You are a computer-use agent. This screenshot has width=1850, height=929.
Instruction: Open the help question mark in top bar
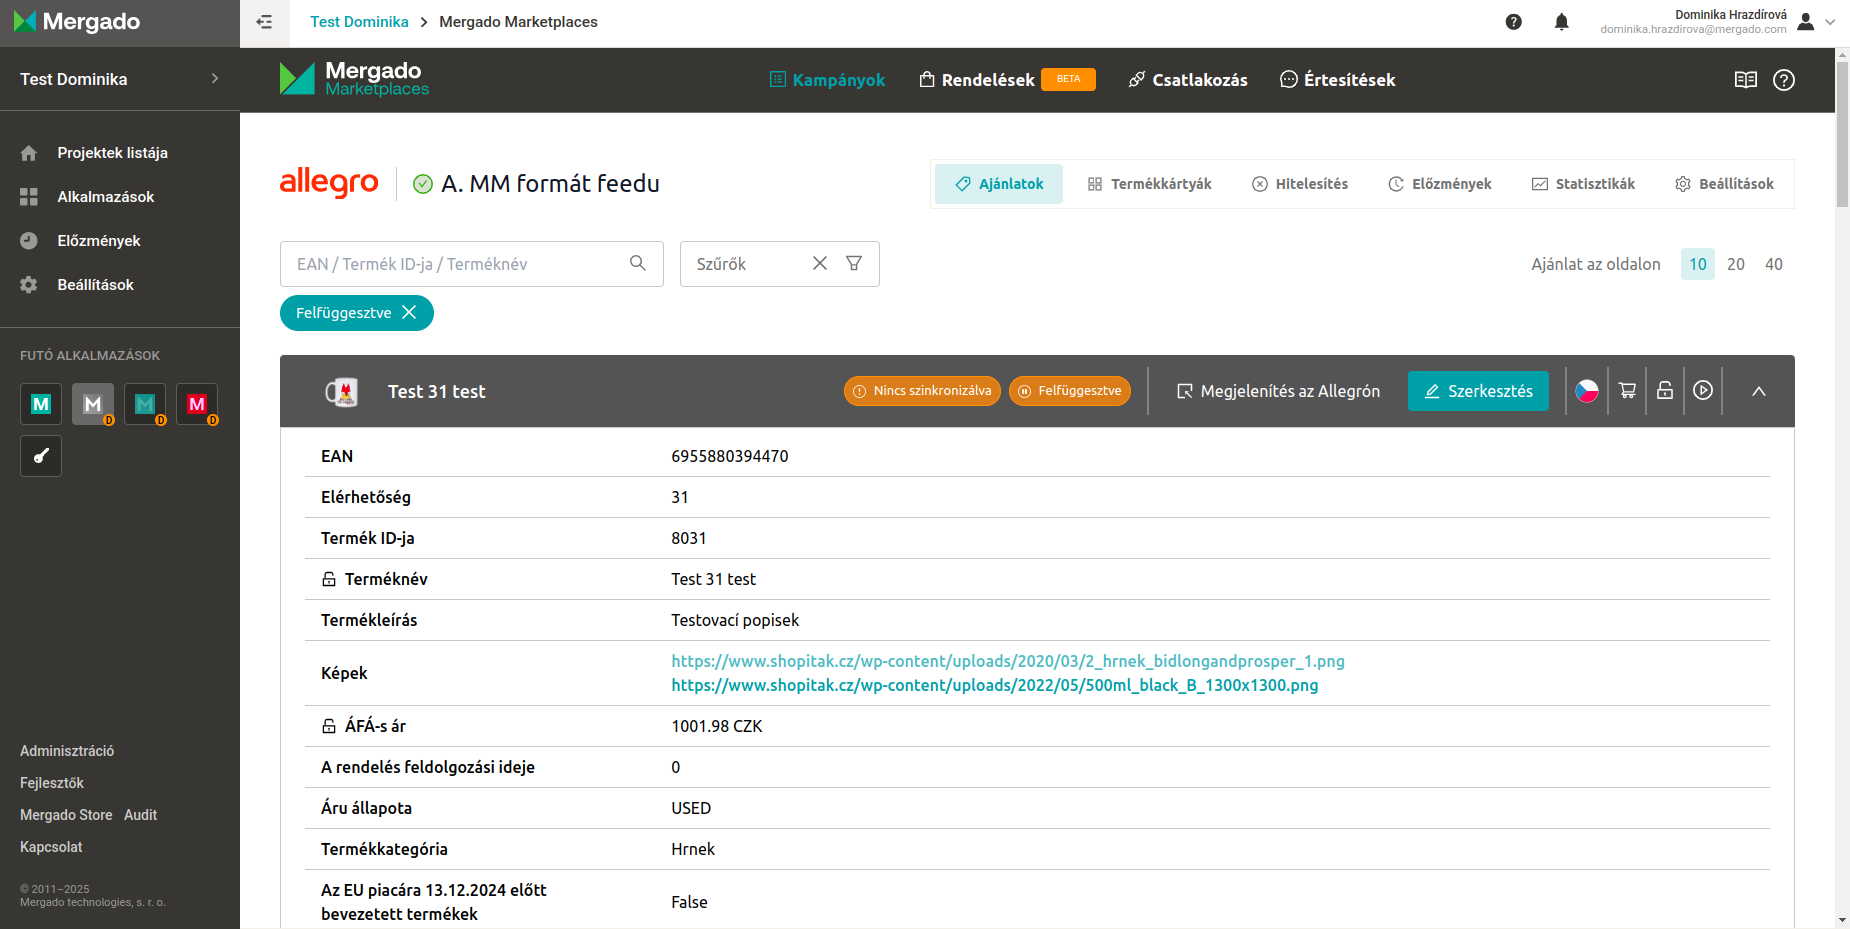click(x=1513, y=22)
